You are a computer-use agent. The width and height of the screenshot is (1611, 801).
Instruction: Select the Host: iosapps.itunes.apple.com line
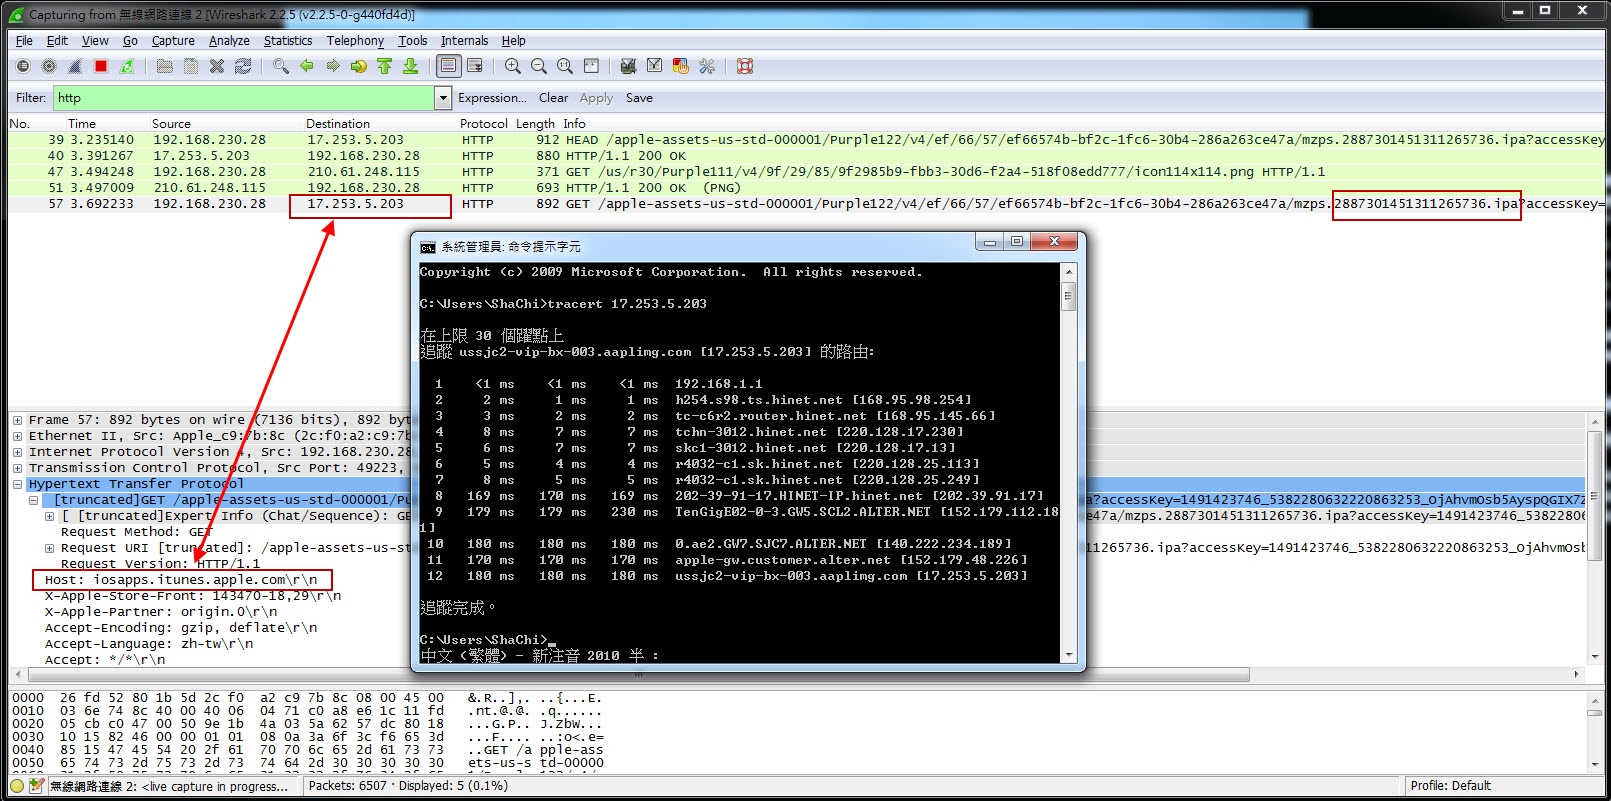(x=181, y=580)
